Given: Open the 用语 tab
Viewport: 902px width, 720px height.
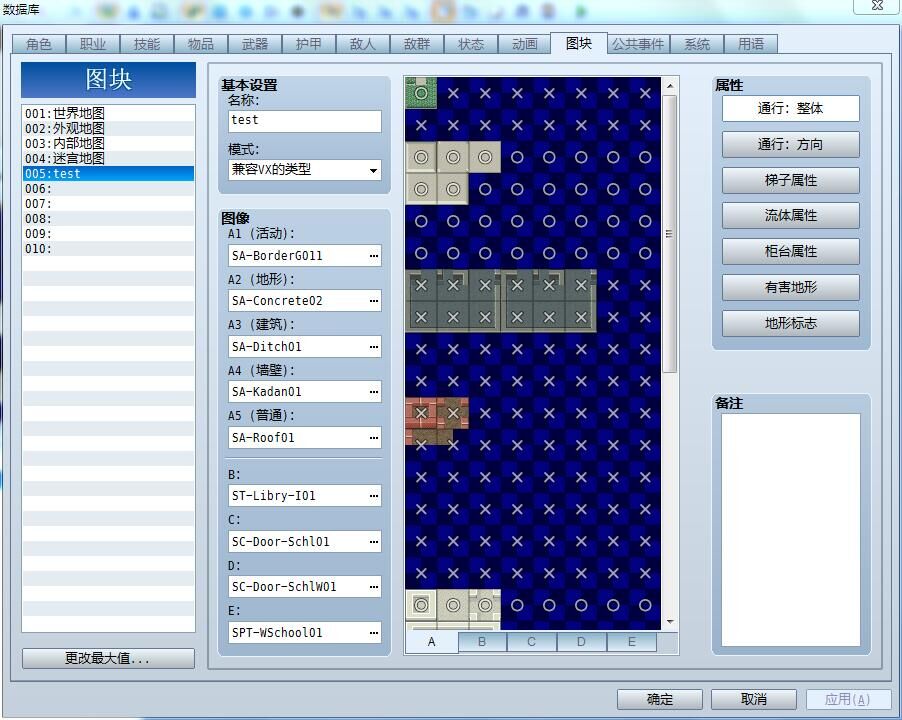Looking at the screenshot, I should click(751, 44).
